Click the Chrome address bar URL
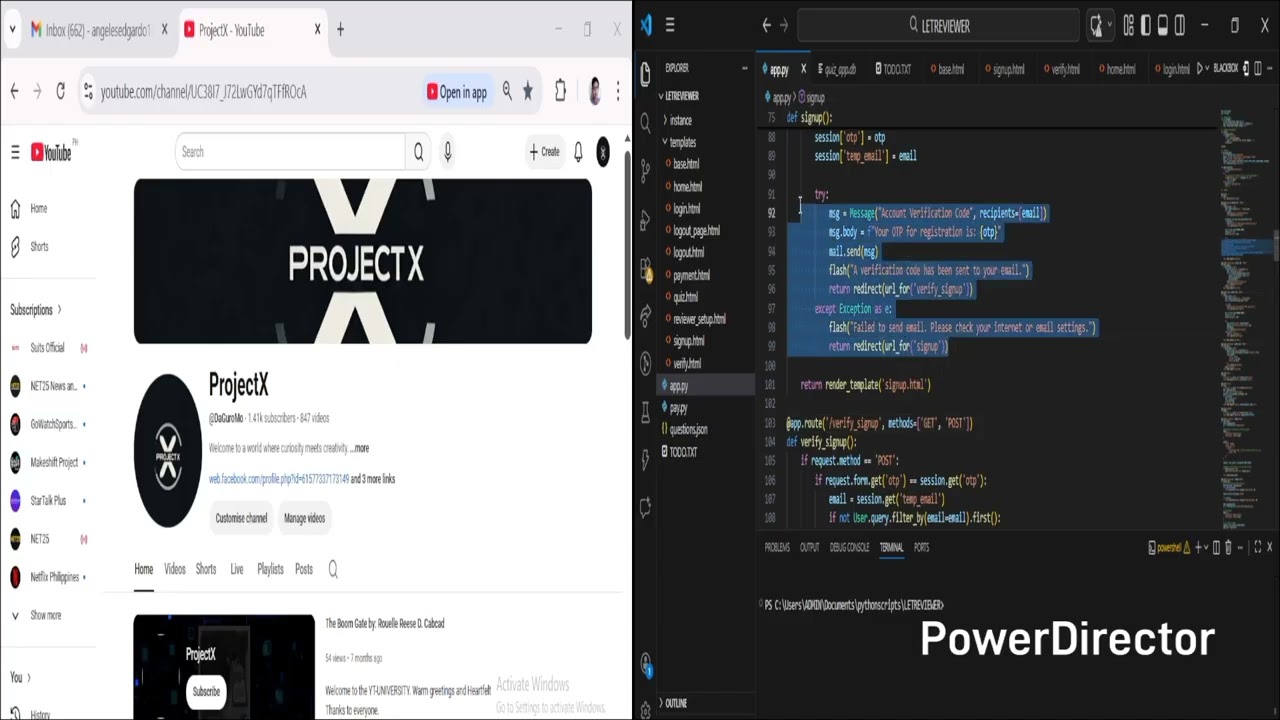 [x=203, y=92]
